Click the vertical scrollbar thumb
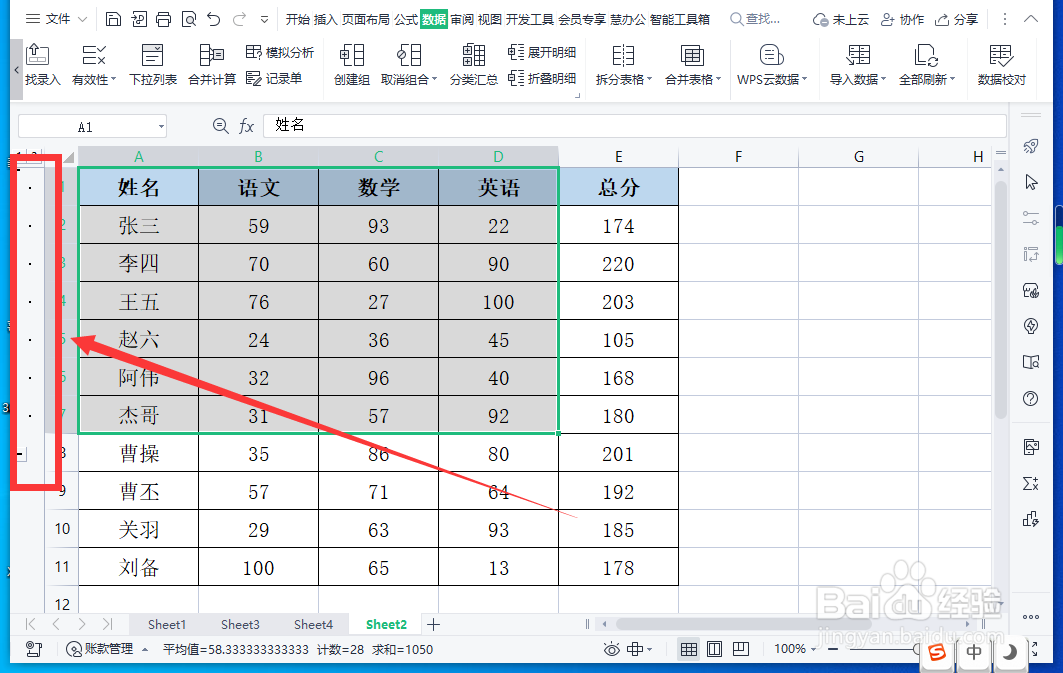Image resolution: width=1063 pixels, height=673 pixels. pos(1001,300)
